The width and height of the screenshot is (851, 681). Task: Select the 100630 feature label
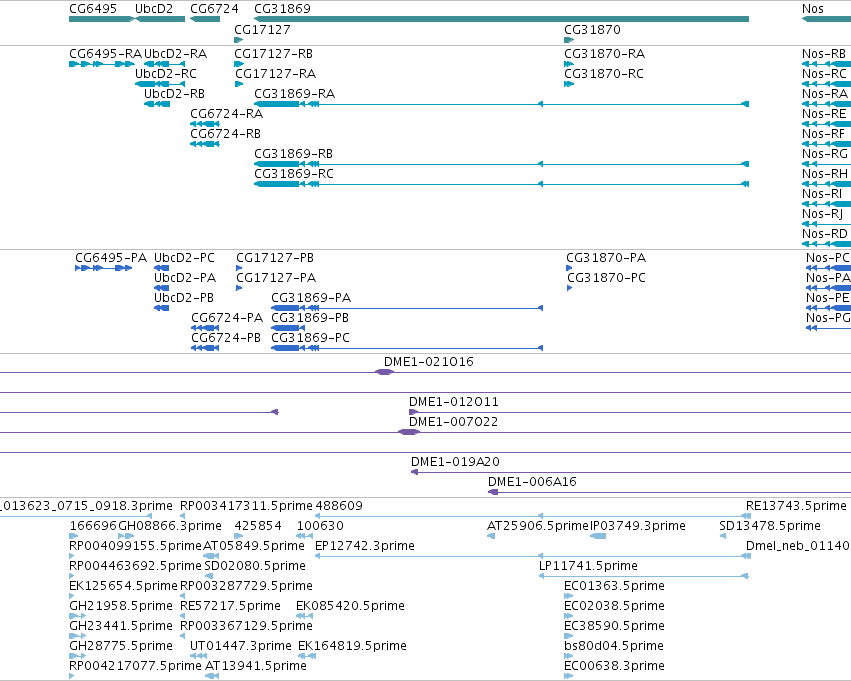click(x=320, y=526)
